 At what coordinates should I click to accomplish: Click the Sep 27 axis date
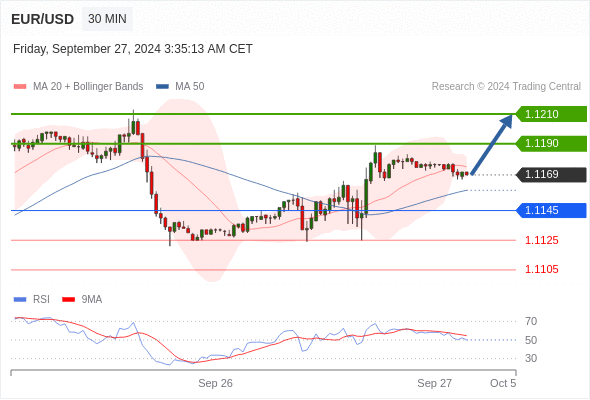434,383
